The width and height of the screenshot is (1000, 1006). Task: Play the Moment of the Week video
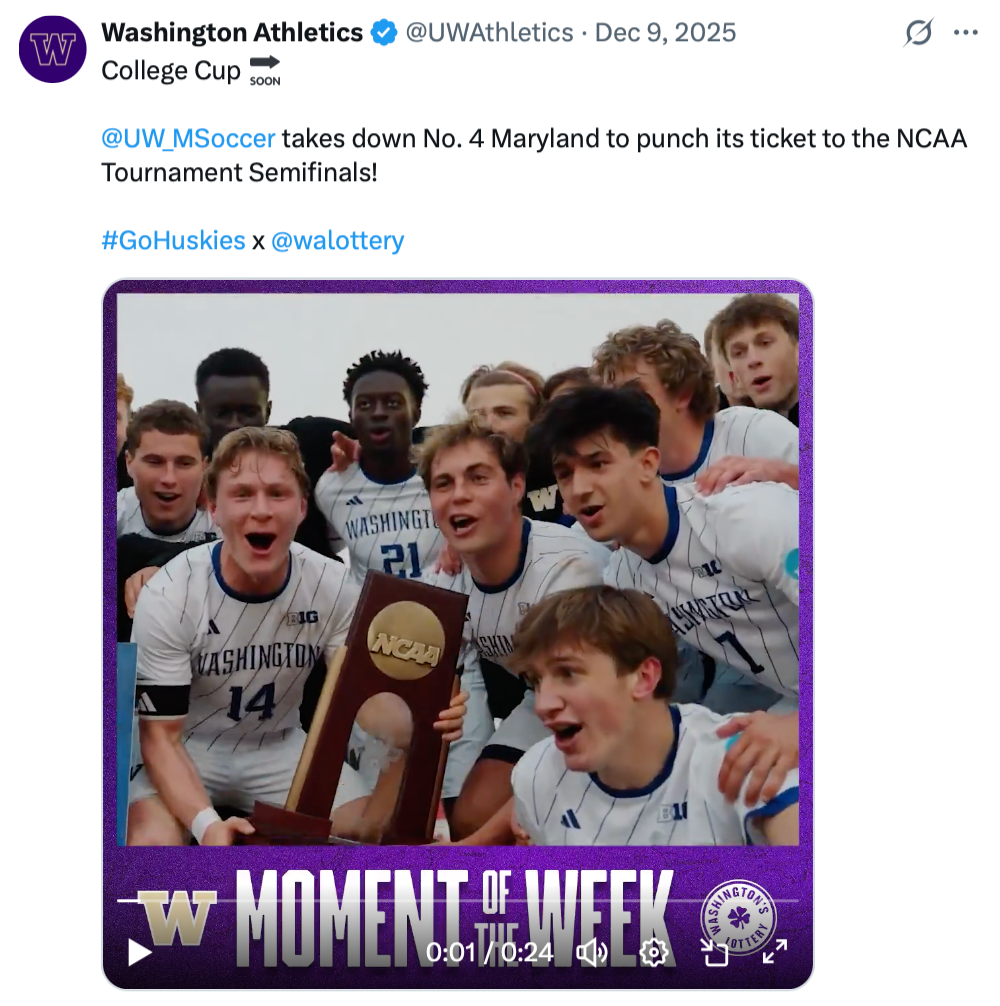[x=140, y=952]
